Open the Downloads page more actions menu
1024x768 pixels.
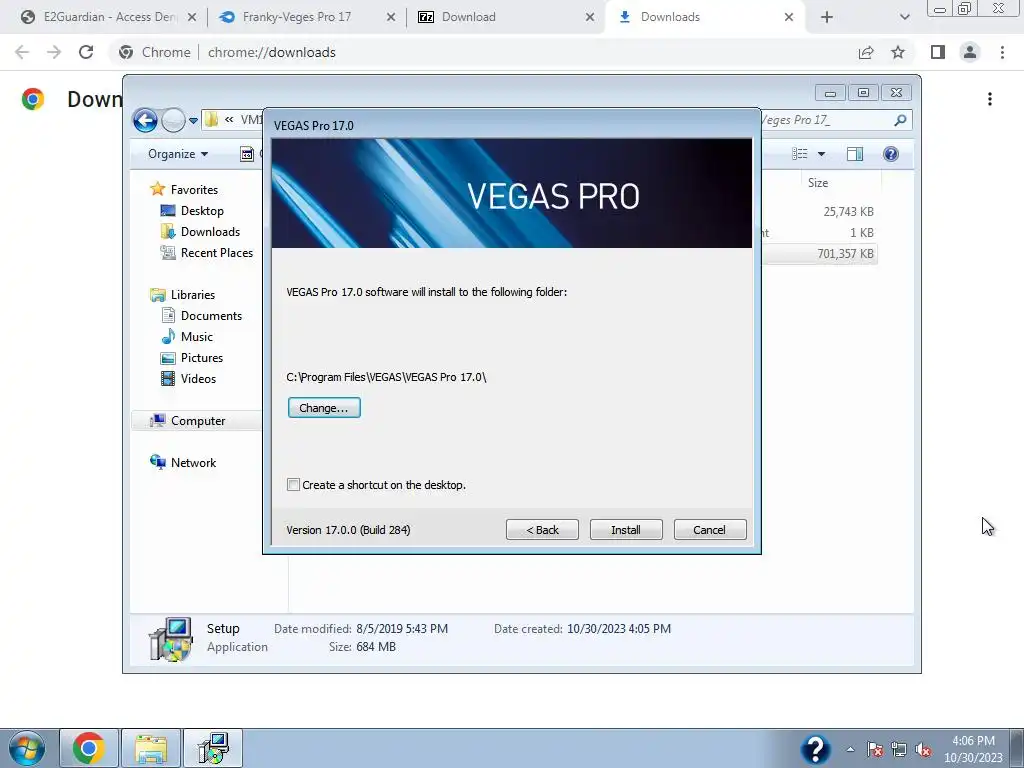point(990,99)
